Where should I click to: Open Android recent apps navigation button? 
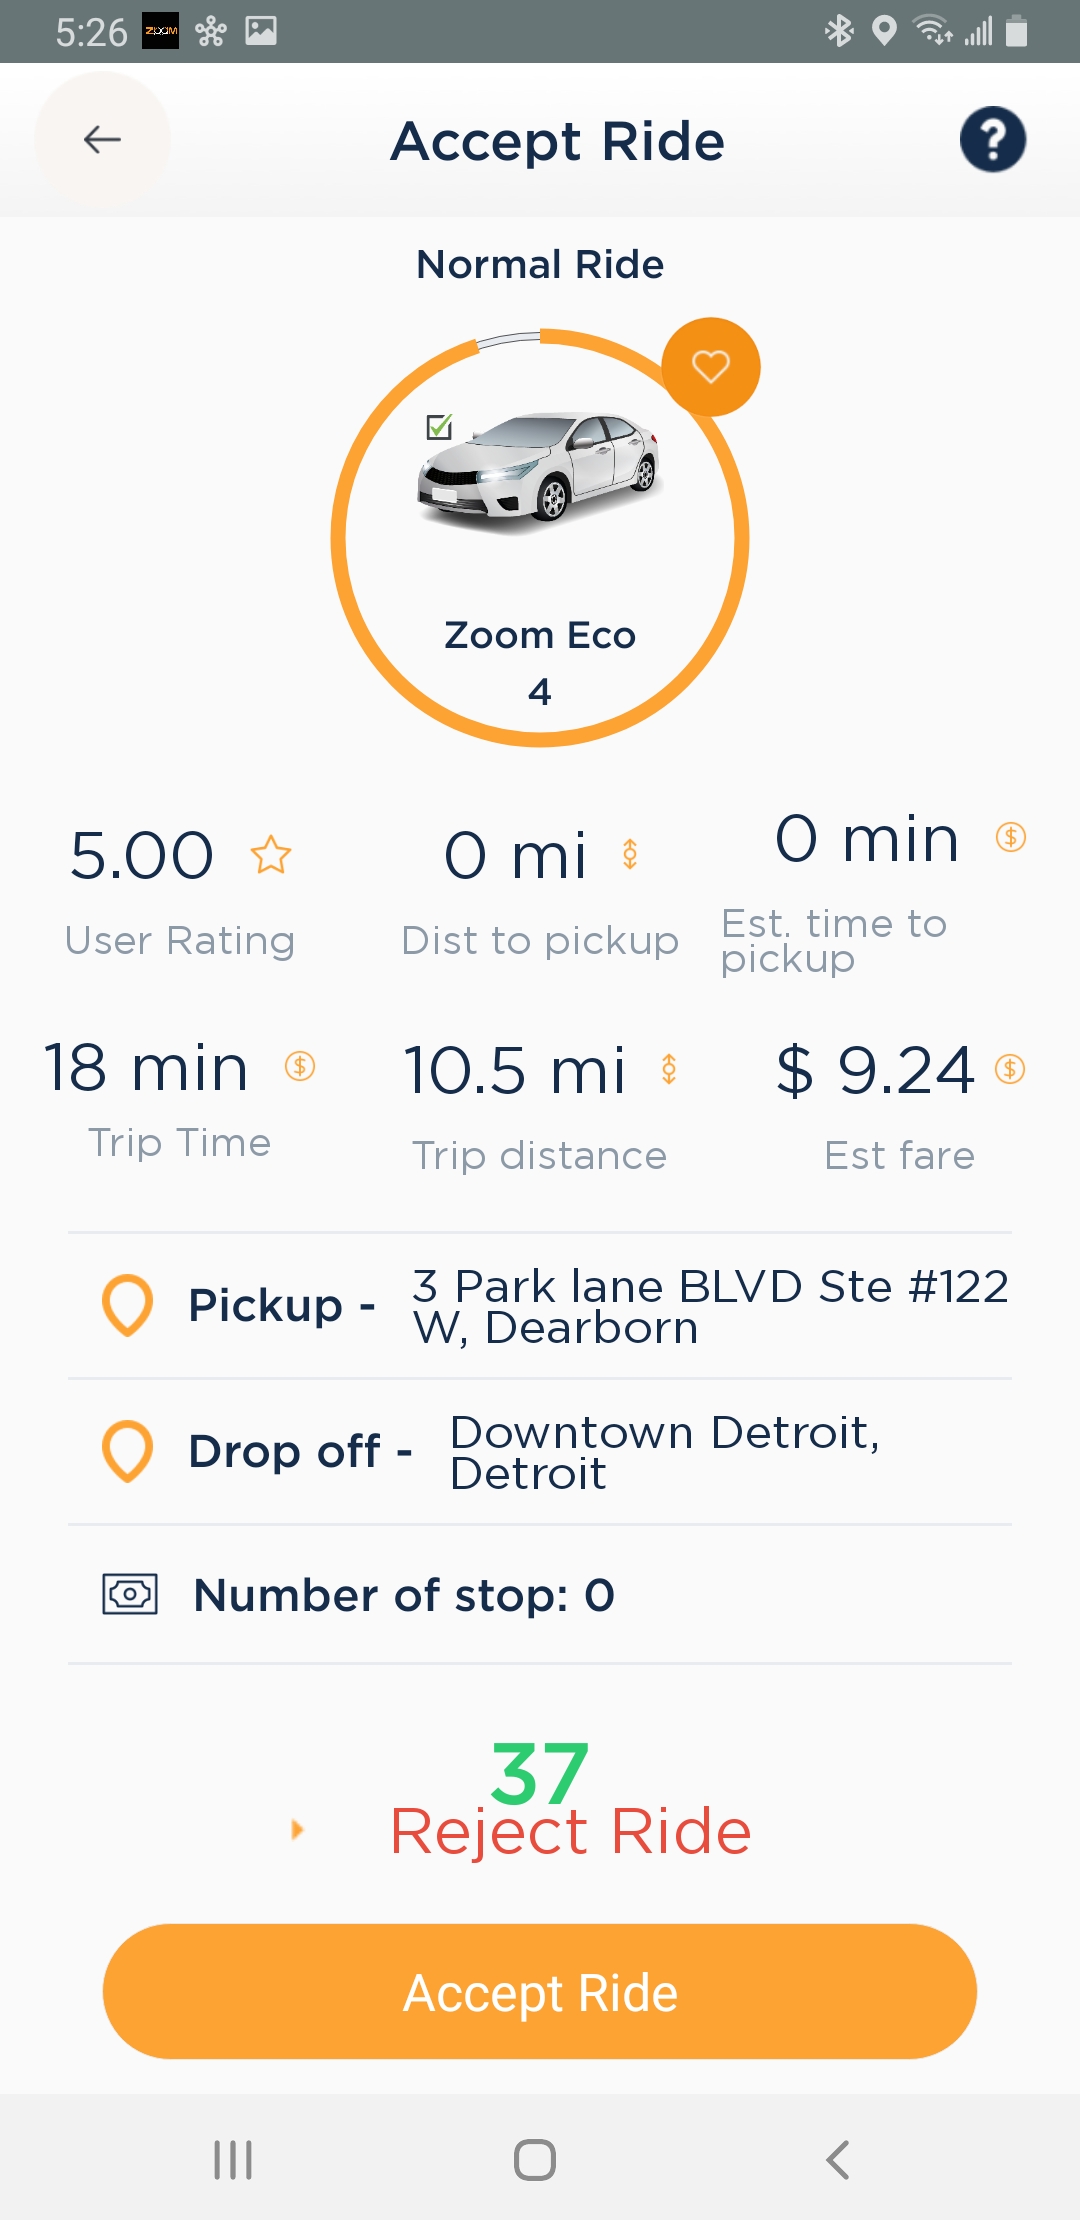(233, 2160)
